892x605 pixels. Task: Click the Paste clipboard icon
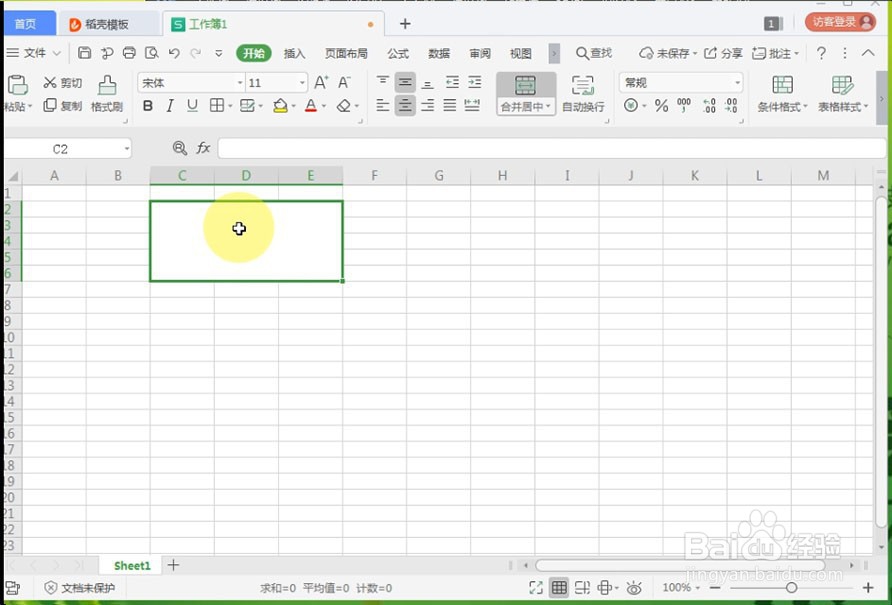pos(17,85)
